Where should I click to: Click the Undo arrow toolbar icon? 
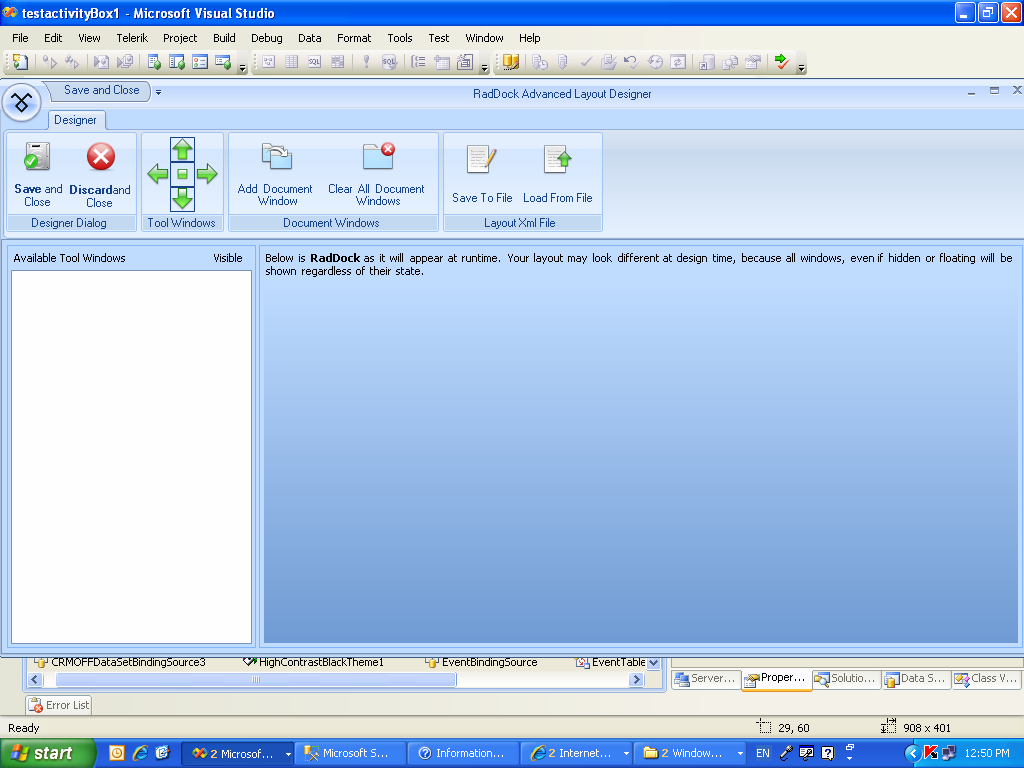click(630, 62)
